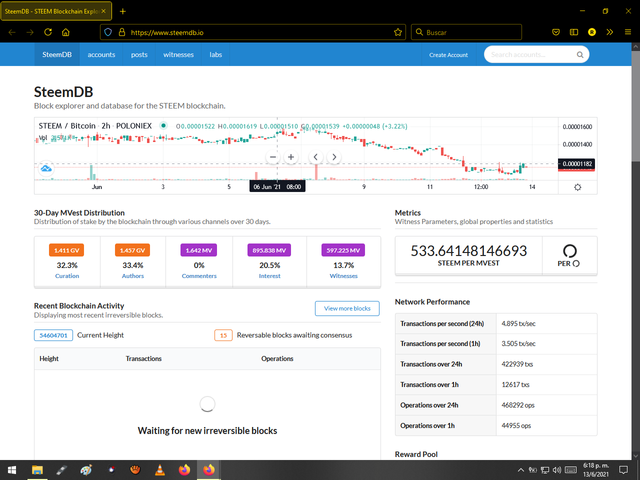Open Windows Start menu
The image size is (640, 480).
click(x=12, y=470)
